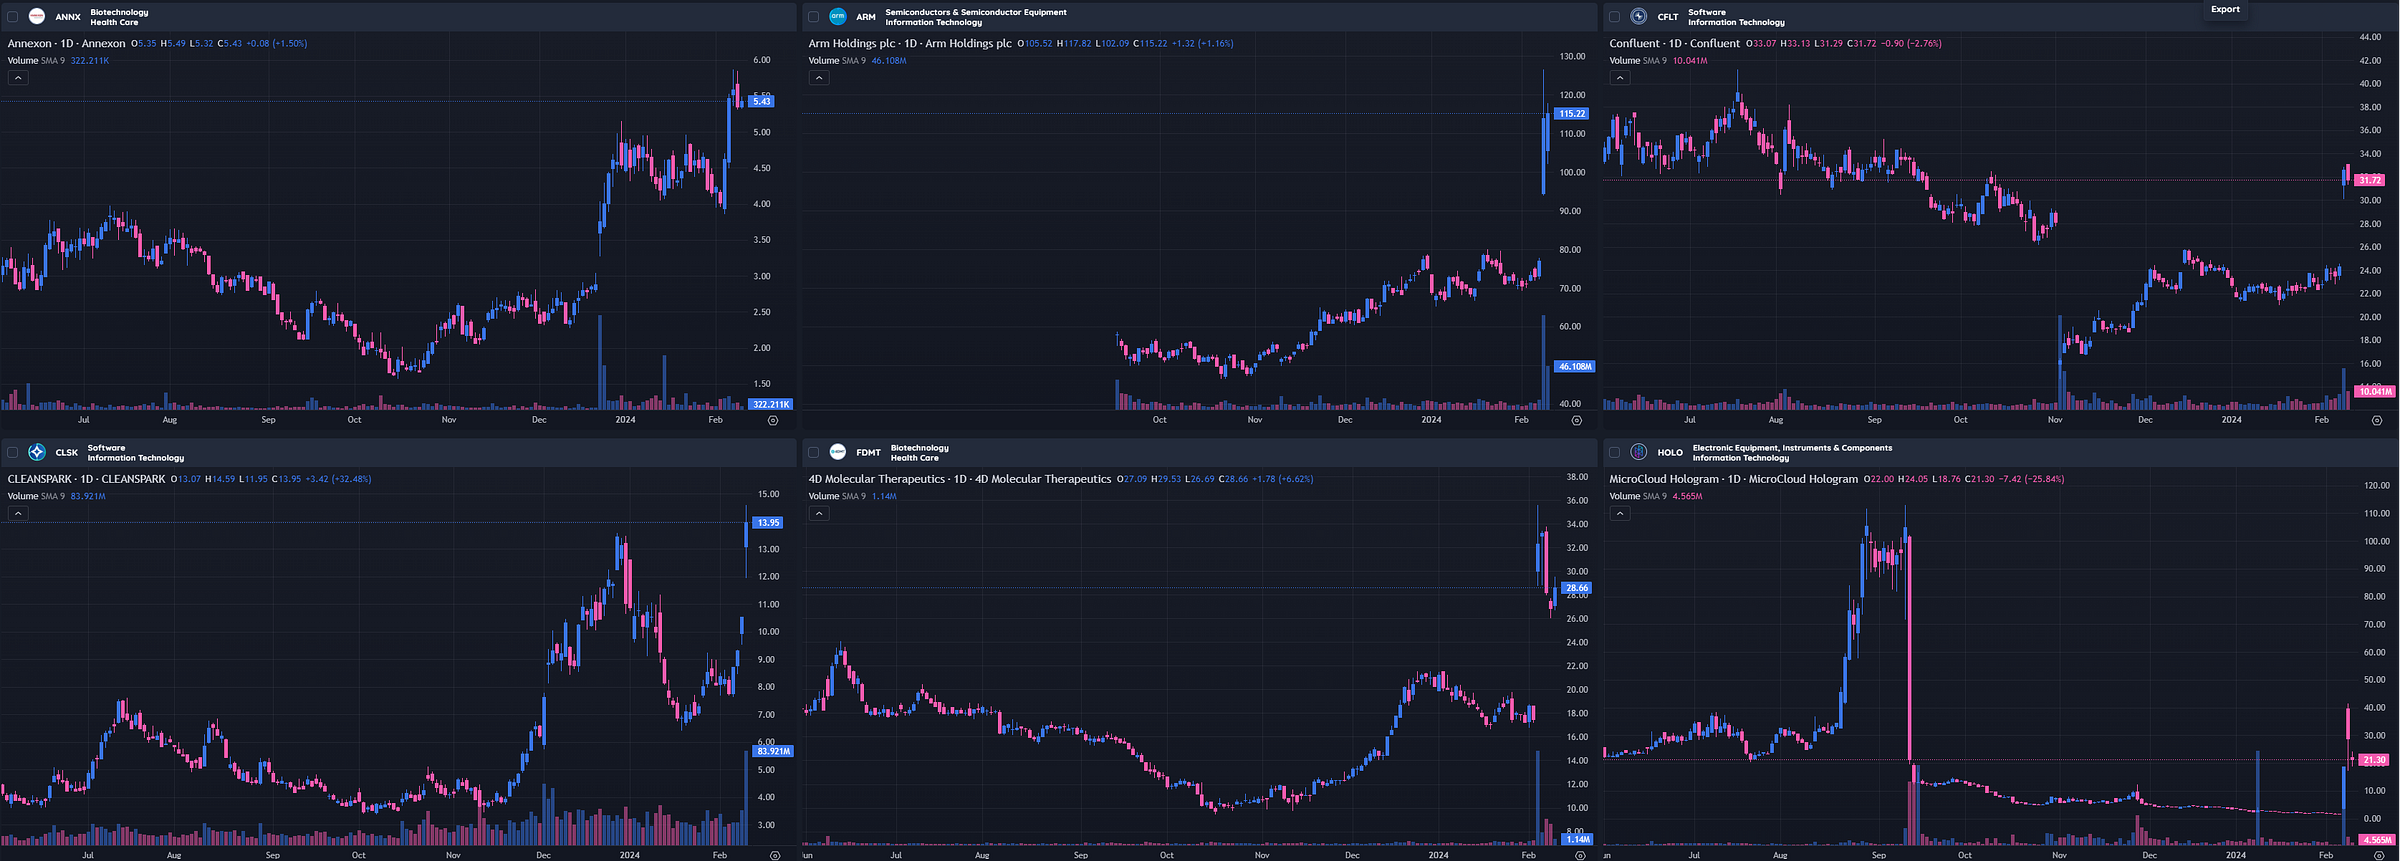2400x861 pixels.
Task: Click the Dec time label on CLEANSPARK chart
Action: tap(543, 855)
